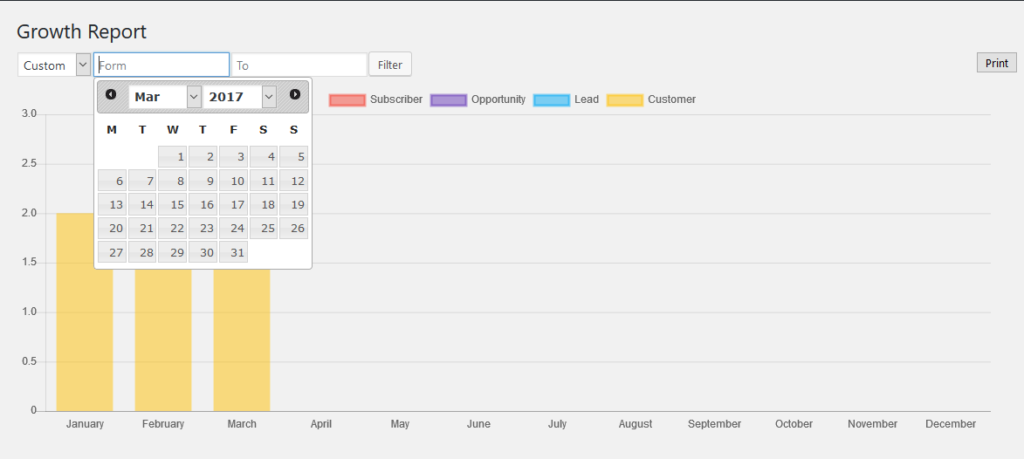Open the month dropdown showing Mar
The image size is (1024, 459).
pyautogui.click(x=164, y=97)
